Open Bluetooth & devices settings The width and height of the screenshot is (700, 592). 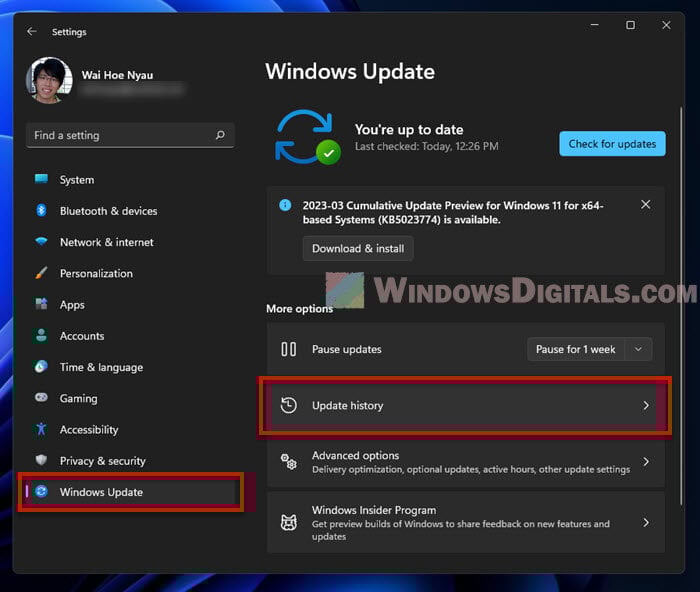[x=130, y=211]
